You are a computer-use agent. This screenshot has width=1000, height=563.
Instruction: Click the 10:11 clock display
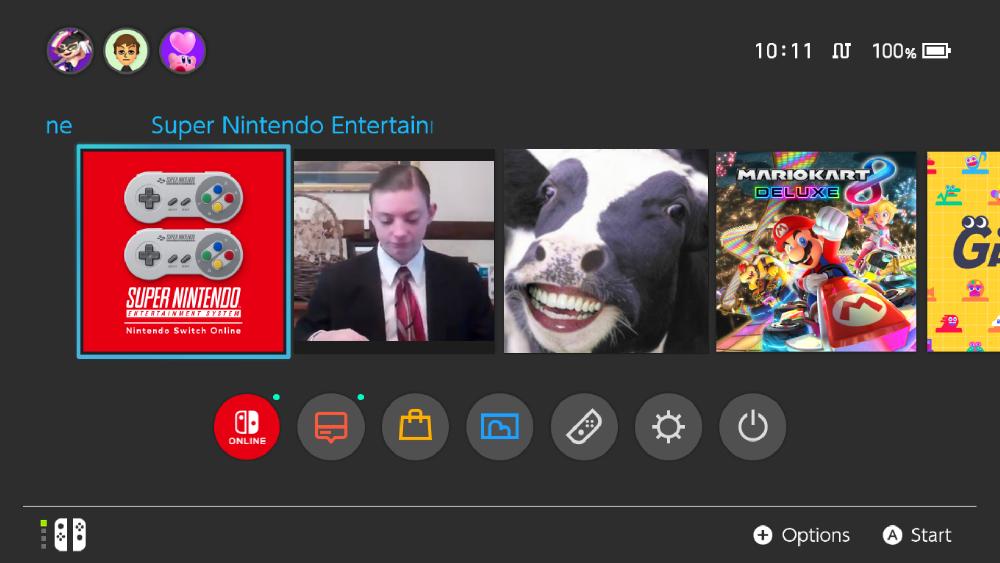coord(783,50)
